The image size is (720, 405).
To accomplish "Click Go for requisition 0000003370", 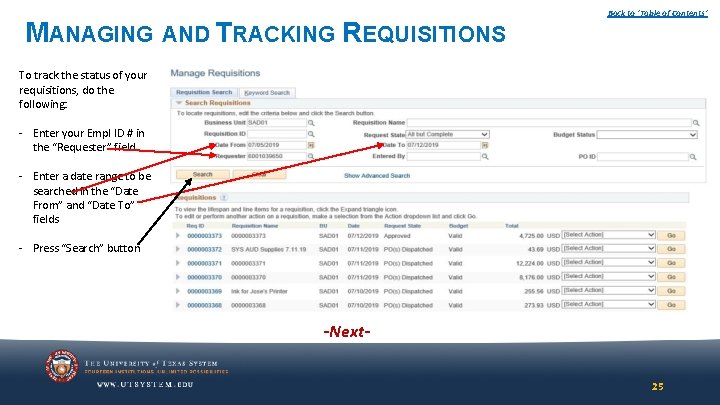I will [671, 277].
